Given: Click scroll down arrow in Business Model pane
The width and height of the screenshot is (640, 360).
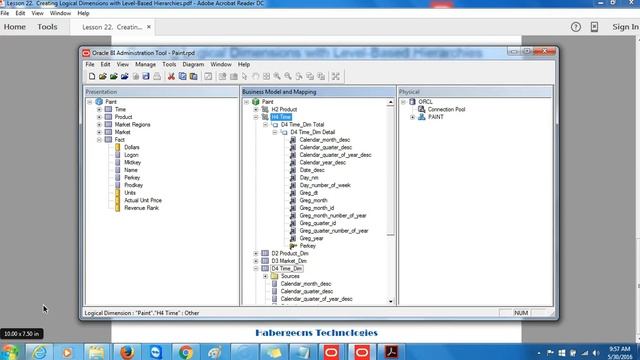Looking at the screenshot, I should (391, 301).
